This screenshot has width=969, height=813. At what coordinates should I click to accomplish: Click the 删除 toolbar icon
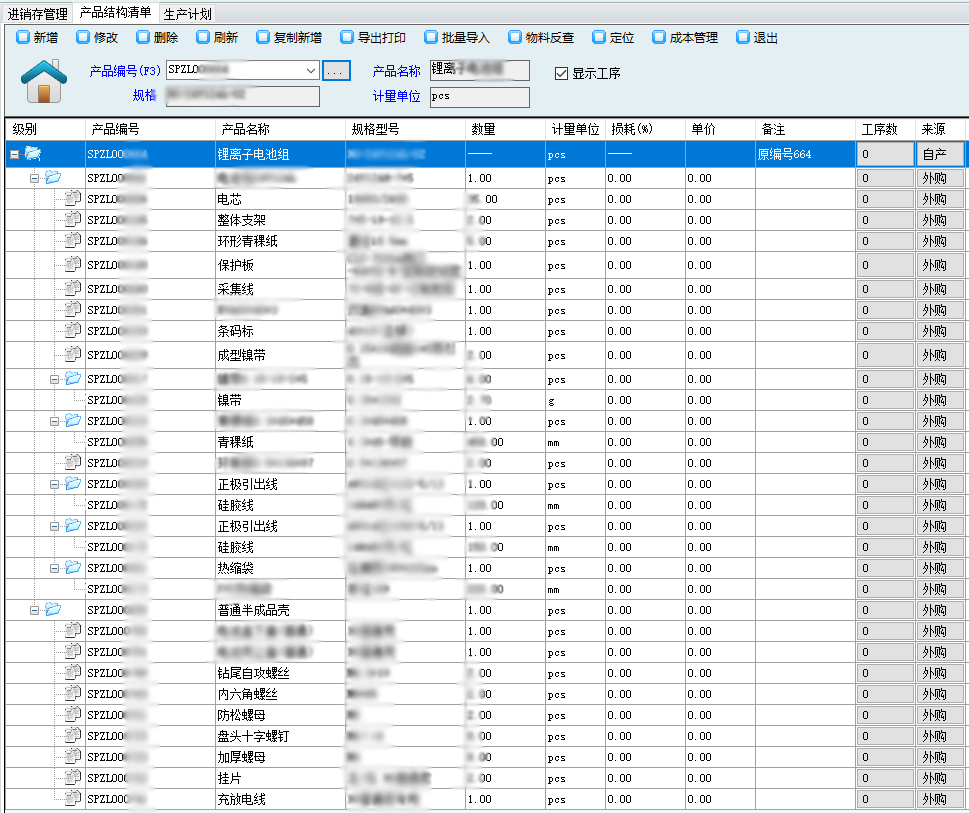click(x=143, y=38)
